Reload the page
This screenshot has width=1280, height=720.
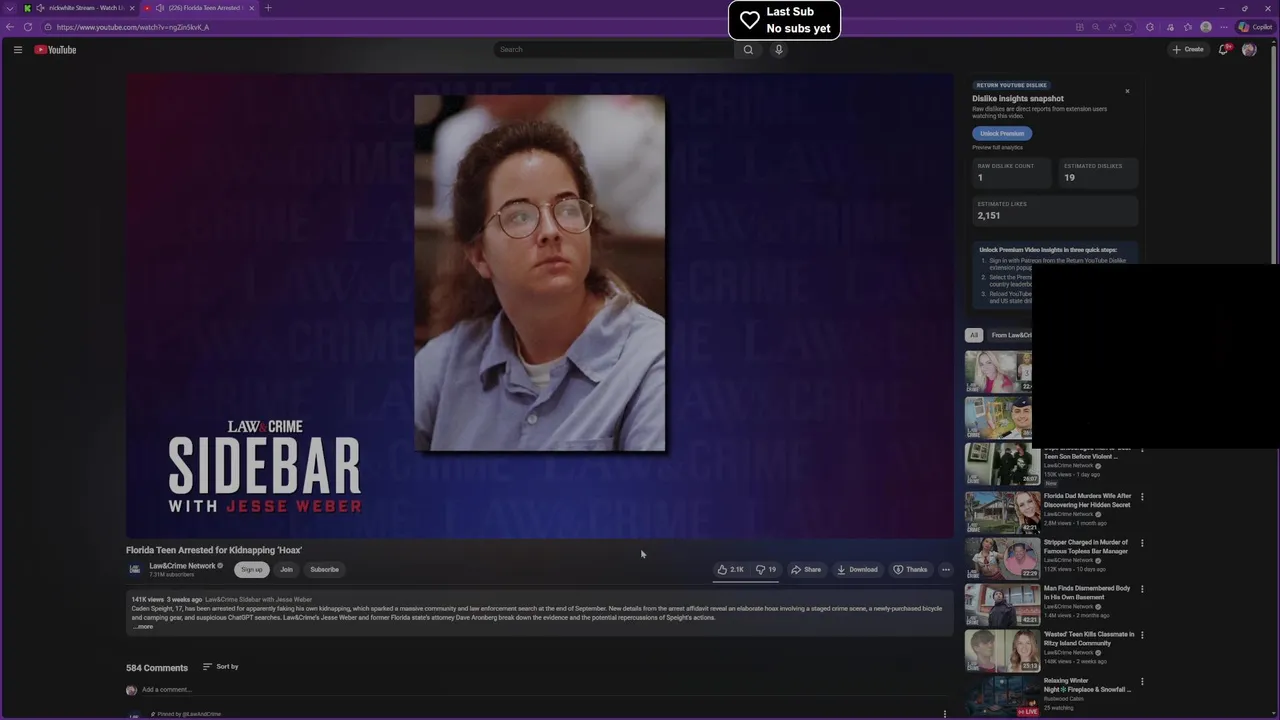pos(28,27)
